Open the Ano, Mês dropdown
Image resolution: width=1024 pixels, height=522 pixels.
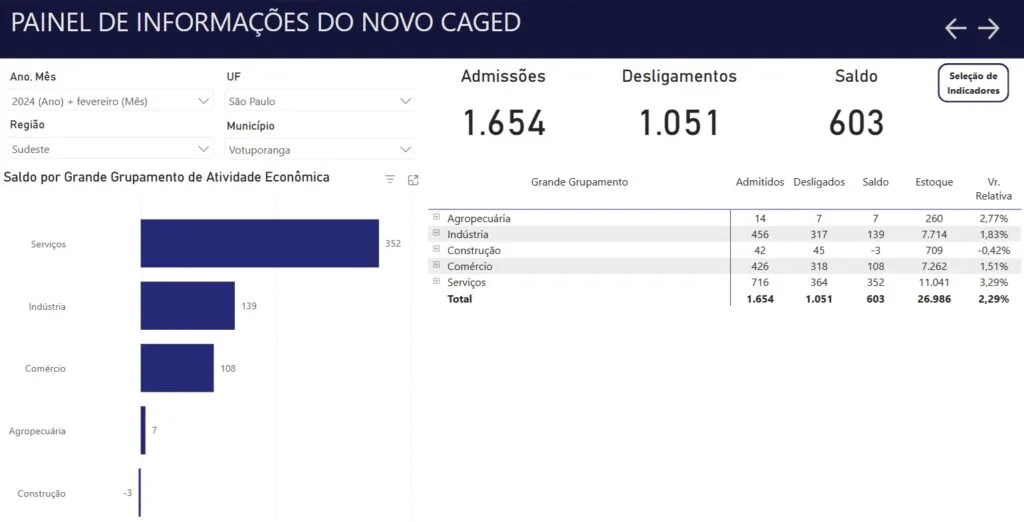coord(111,101)
